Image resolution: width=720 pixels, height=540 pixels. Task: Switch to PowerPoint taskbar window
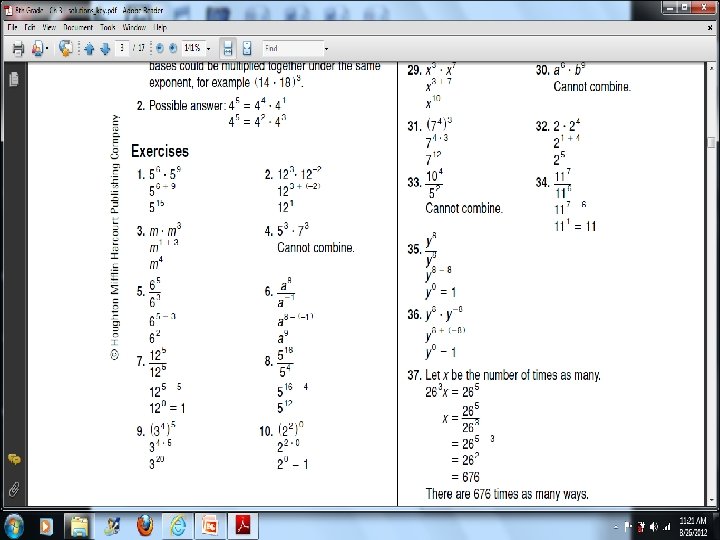(210, 526)
